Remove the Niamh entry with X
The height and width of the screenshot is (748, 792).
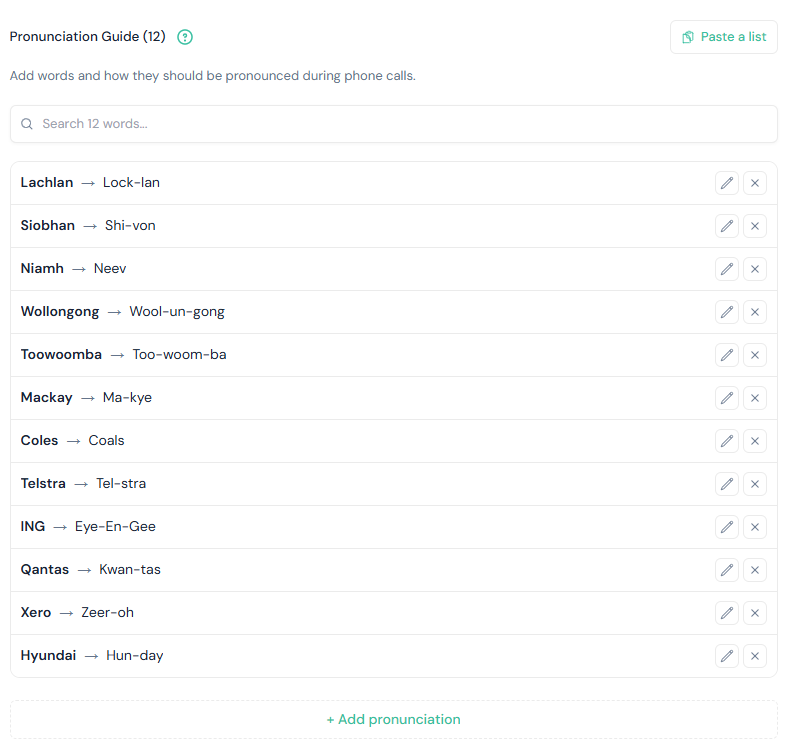[x=755, y=269]
